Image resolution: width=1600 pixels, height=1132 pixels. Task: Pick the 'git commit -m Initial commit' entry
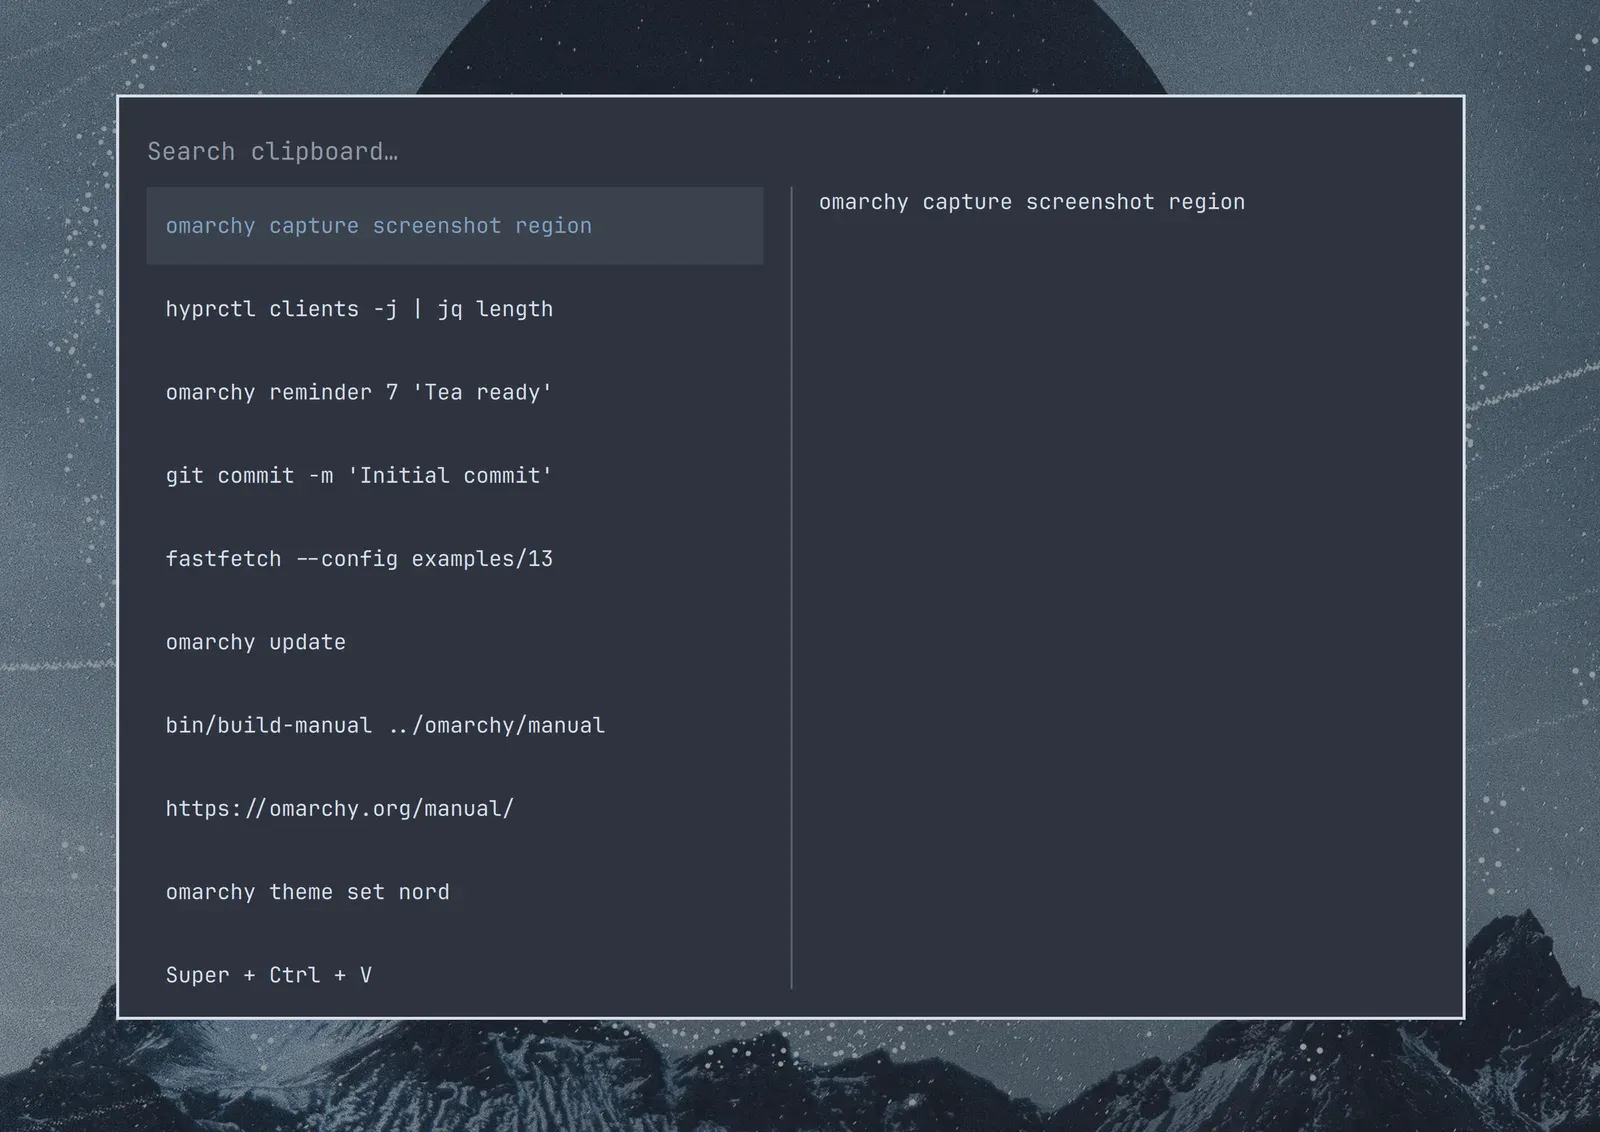[455, 475]
